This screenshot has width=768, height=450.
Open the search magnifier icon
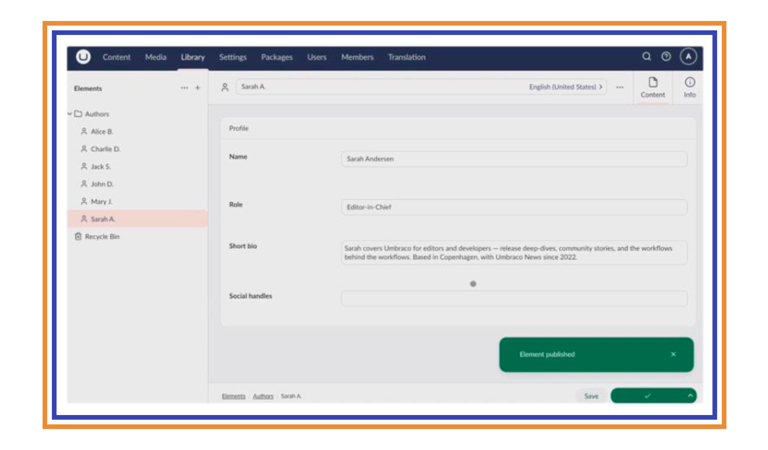click(647, 57)
